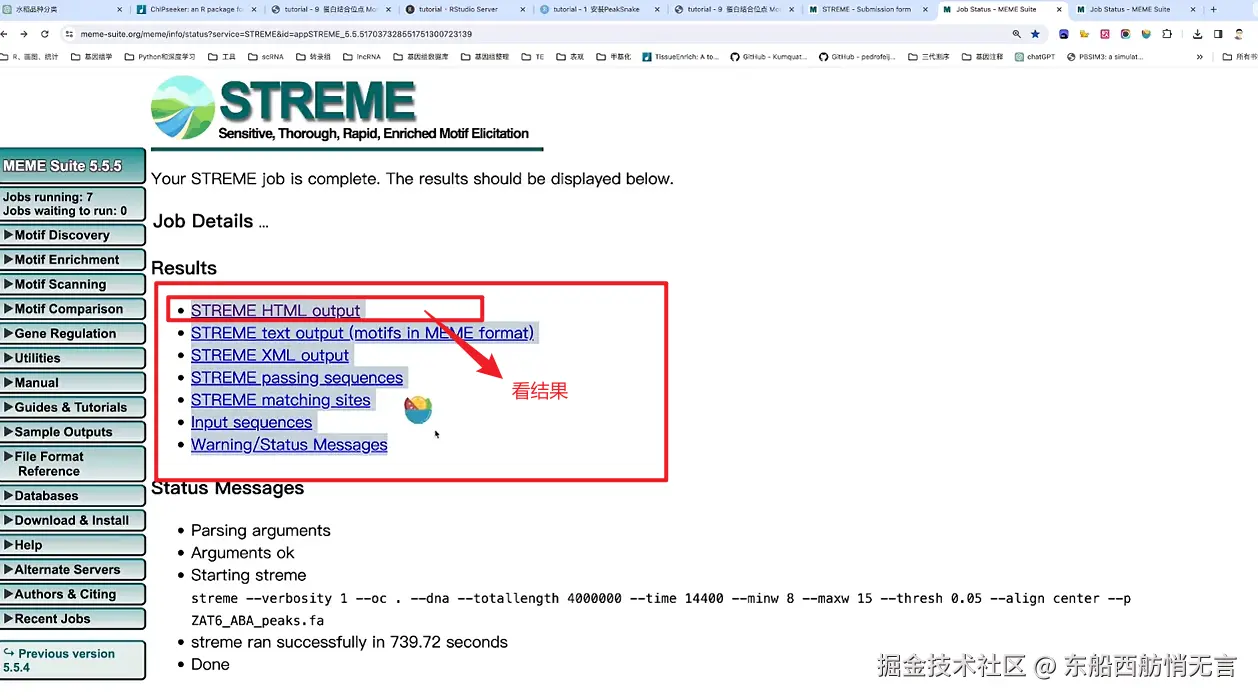The width and height of the screenshot is (1258, 700).
Task: Click the site info icon in address bar
Action: (x=69, y=34)
